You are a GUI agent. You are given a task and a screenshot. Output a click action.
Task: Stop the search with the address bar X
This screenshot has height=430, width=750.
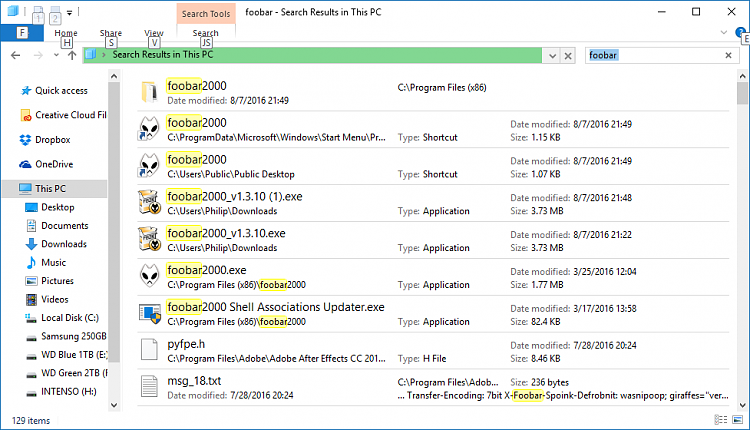pyautogui.click(x=568, y=56)
